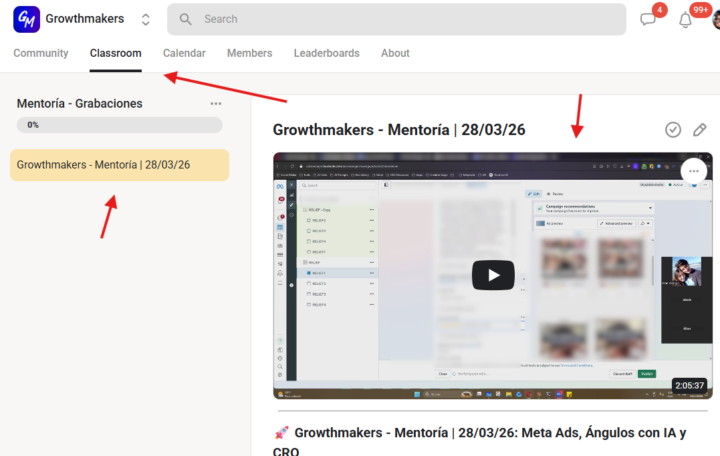Open the group switcher chevron arrows
This screenshot has height=456, width=720.
click(146, 19)
